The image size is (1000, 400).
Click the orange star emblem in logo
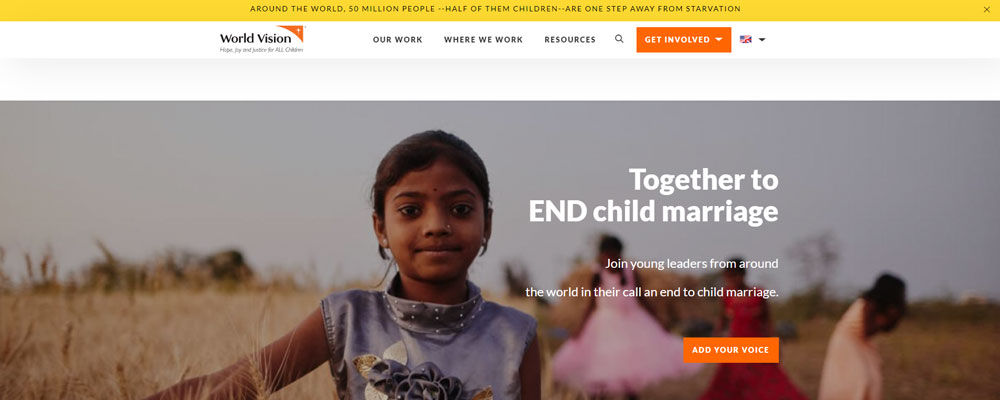pos(292,34)
